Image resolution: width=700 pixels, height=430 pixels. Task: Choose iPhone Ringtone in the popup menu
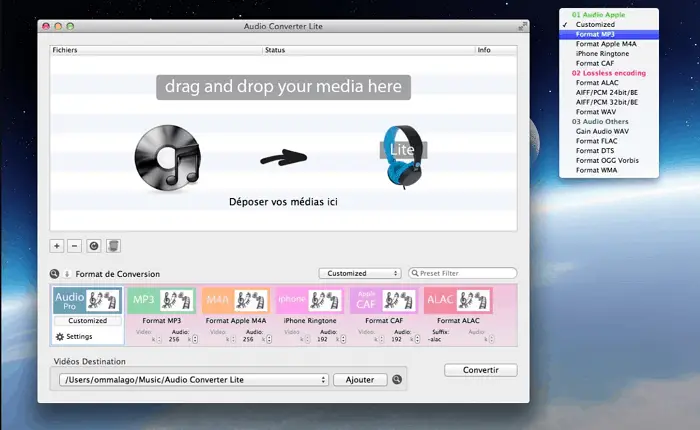[609, 54]
